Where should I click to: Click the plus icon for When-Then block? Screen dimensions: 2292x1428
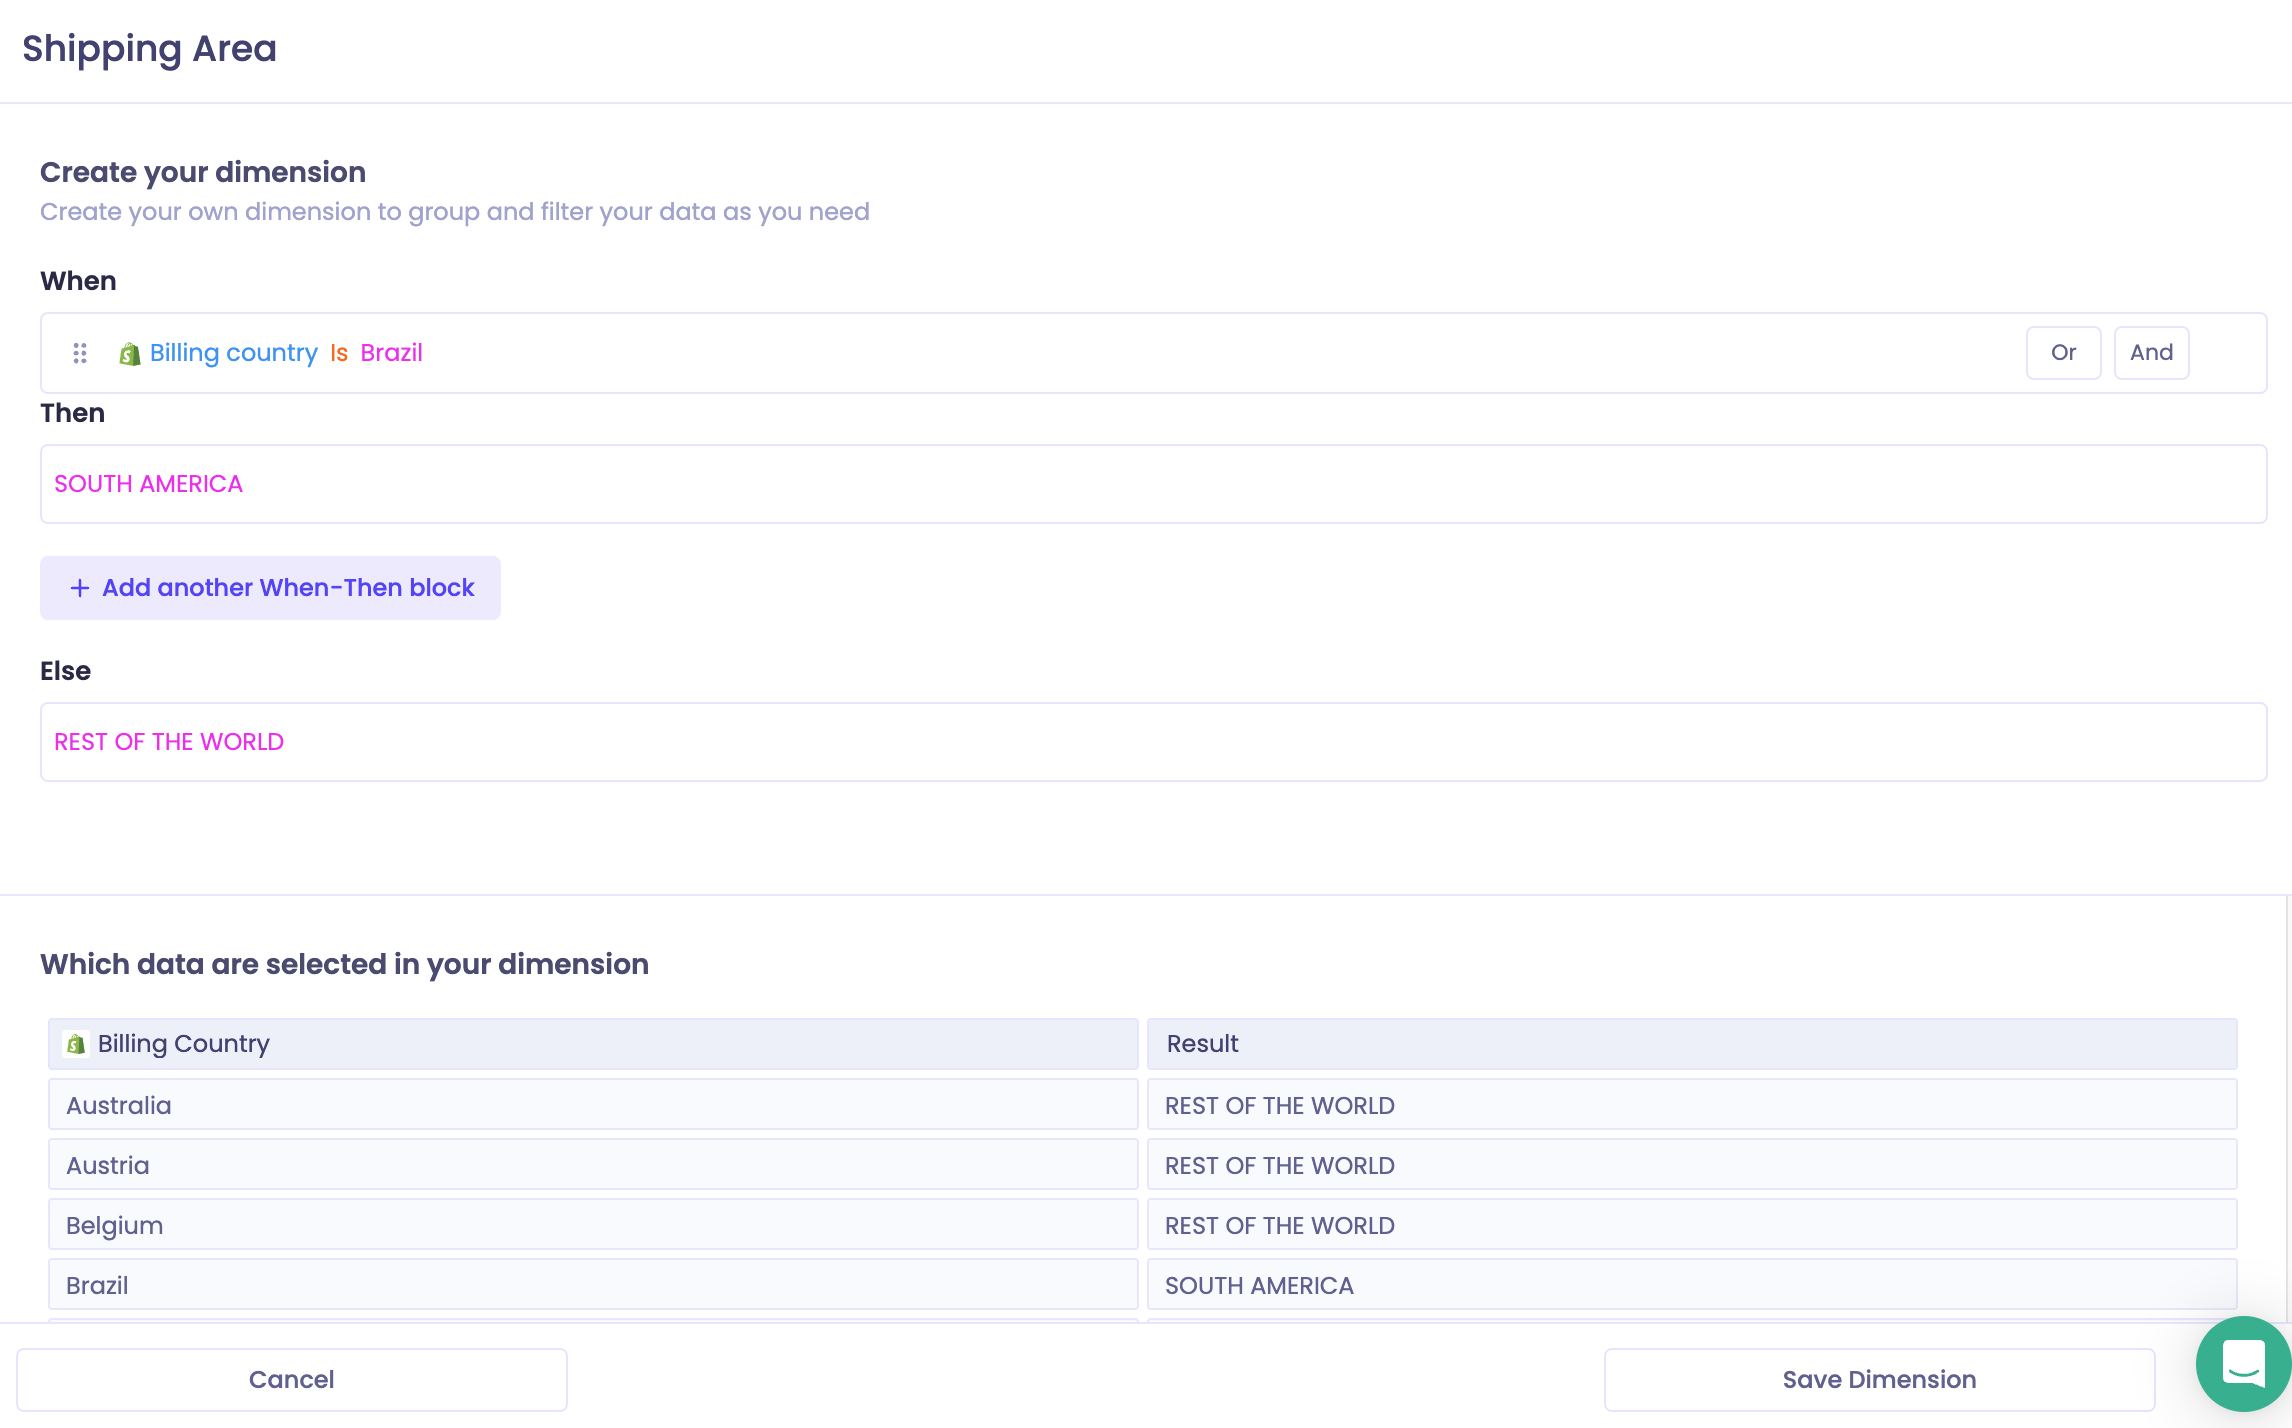pyautogui.click(x=80, y=588)
